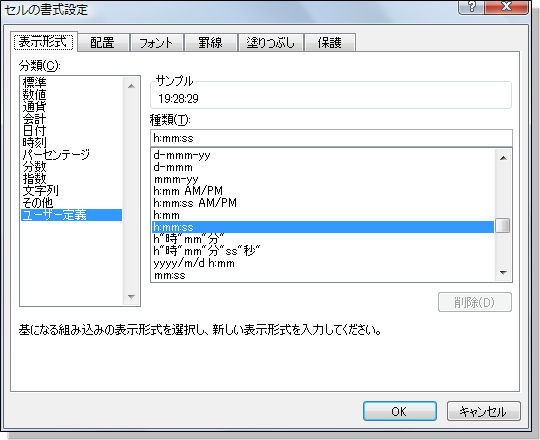Open the フォント tab
The image size is (540, 440).
[156, 43]
